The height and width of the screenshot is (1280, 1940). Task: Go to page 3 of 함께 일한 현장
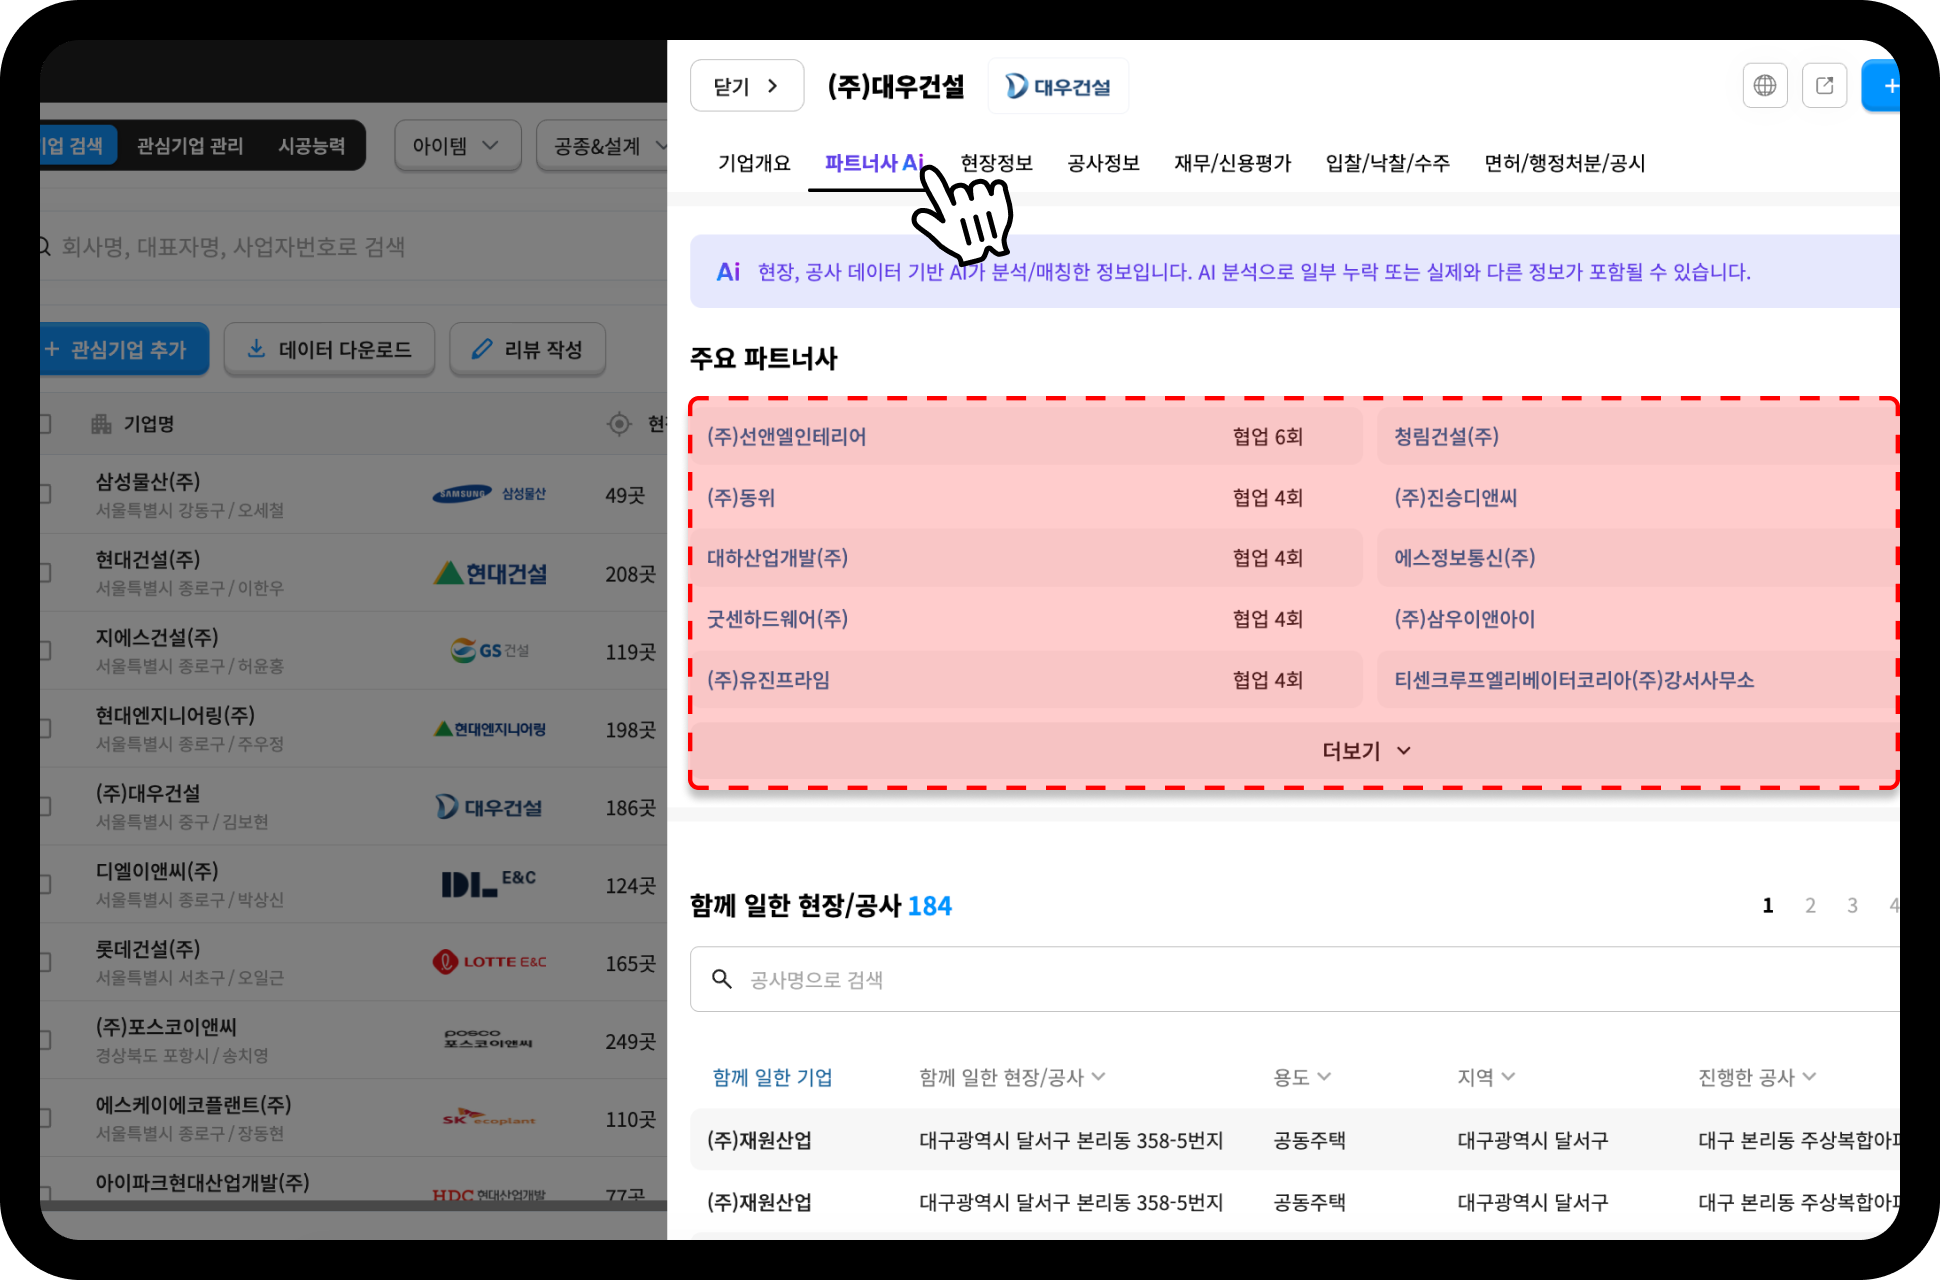pos(1852,905)
